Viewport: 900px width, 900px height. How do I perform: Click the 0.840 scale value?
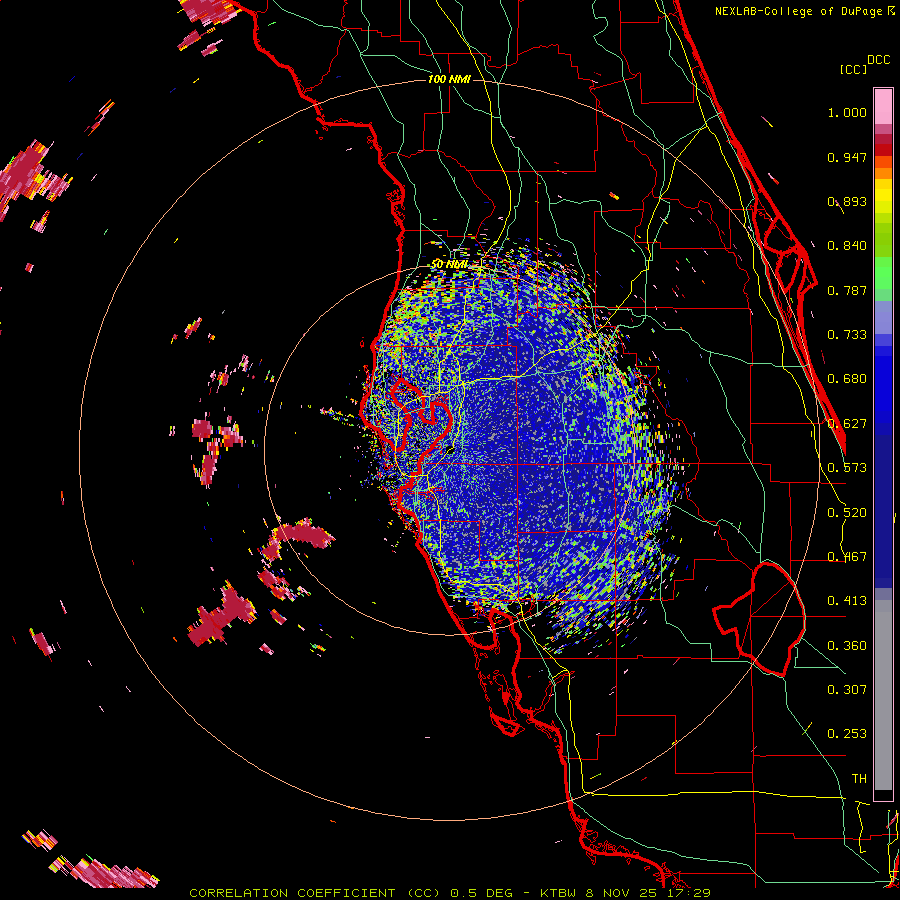[x=847, y=246]
